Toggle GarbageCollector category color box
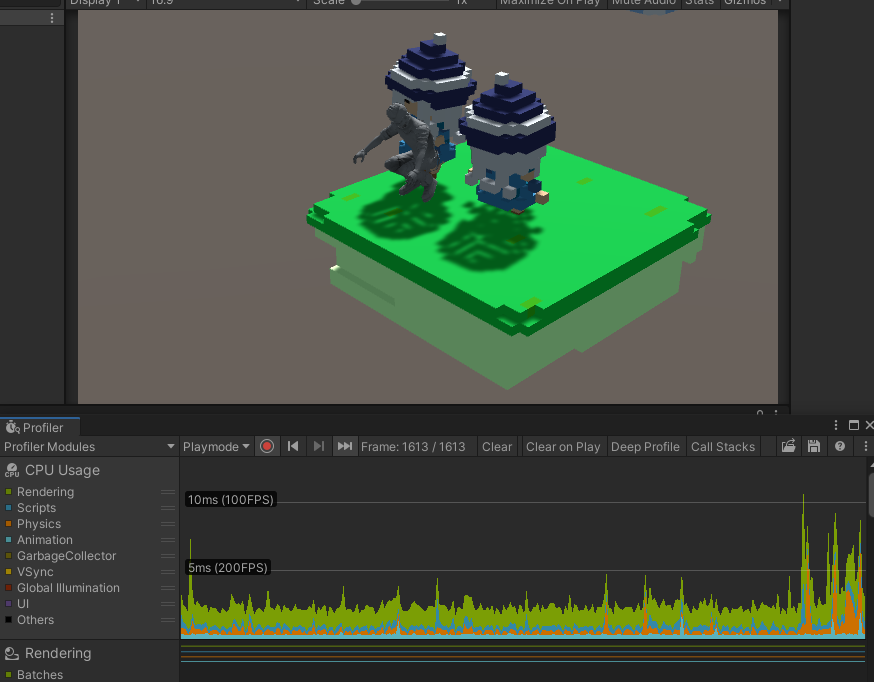This screenshot has height=682, width=874. pos(8,556)
